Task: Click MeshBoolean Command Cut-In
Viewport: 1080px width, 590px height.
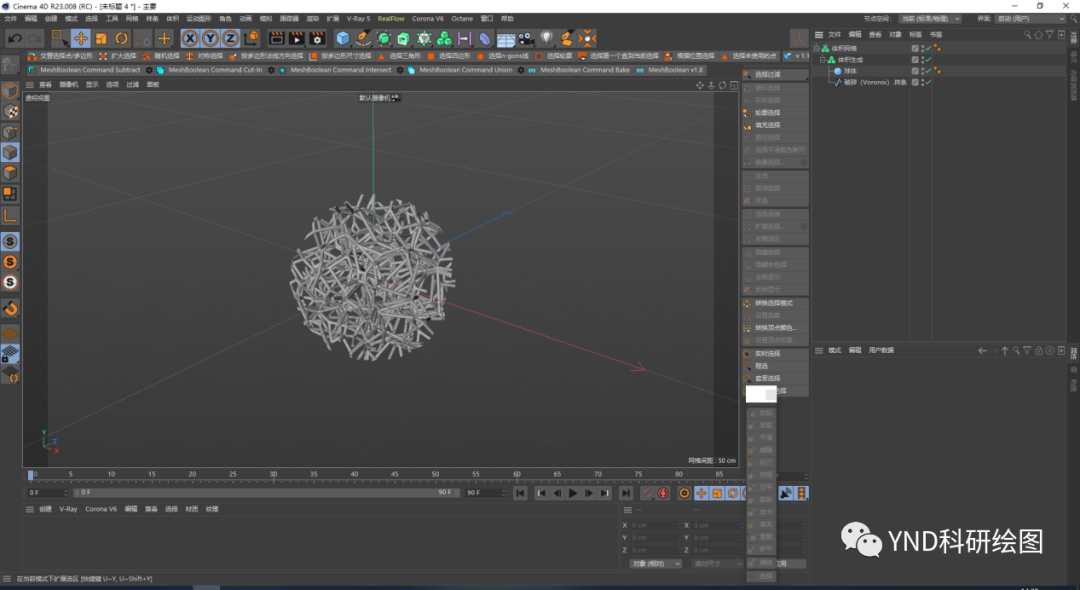Action: point(215,70)
